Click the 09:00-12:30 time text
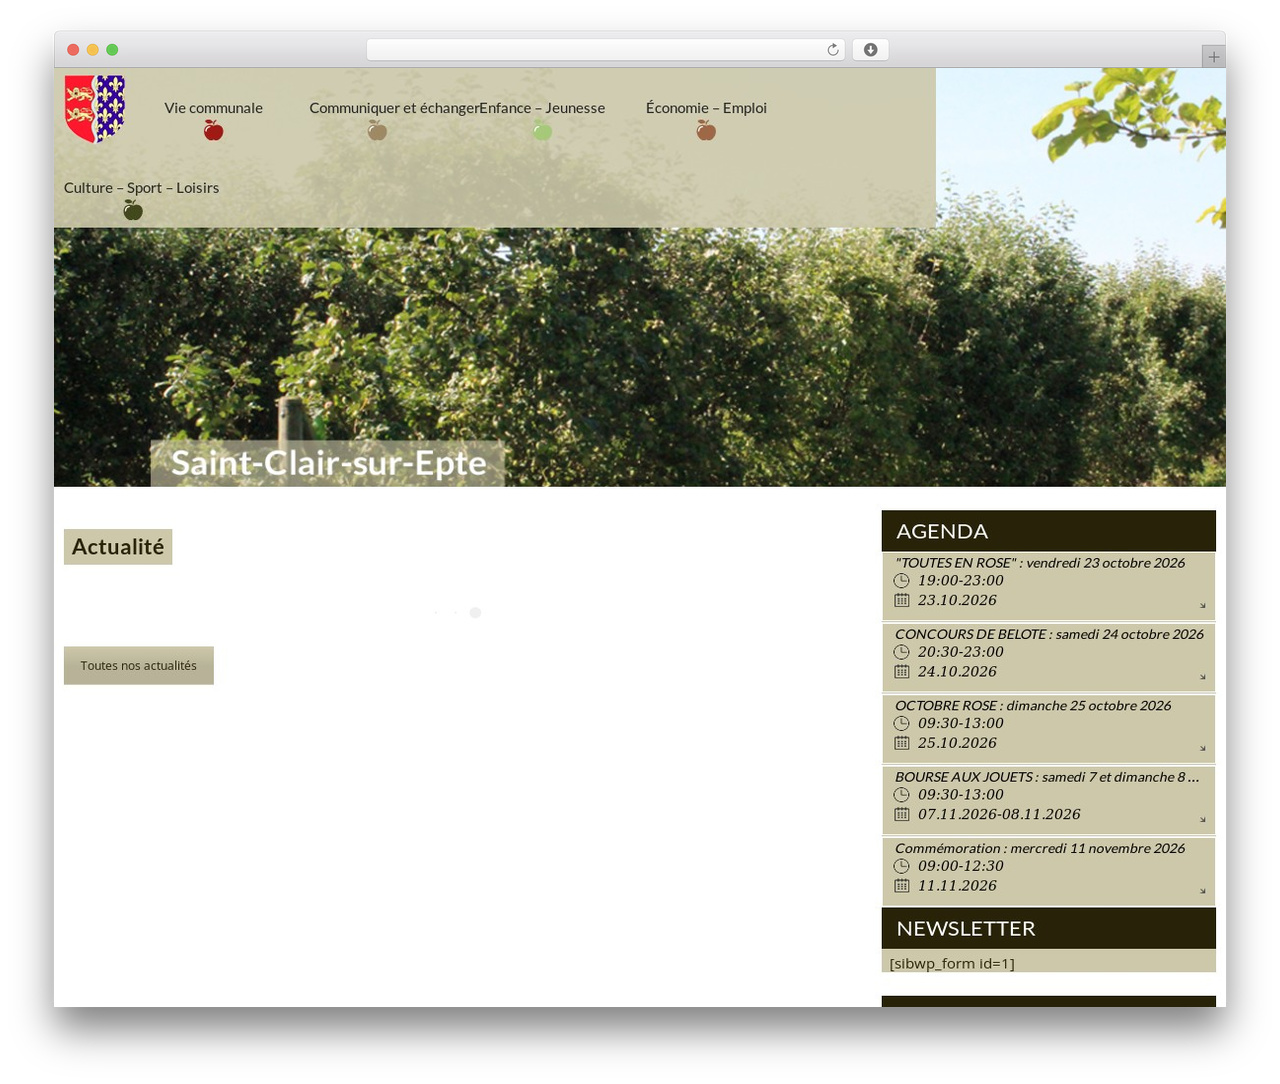The height and width of the screenshot is (1084, 1280). (960, 866)
